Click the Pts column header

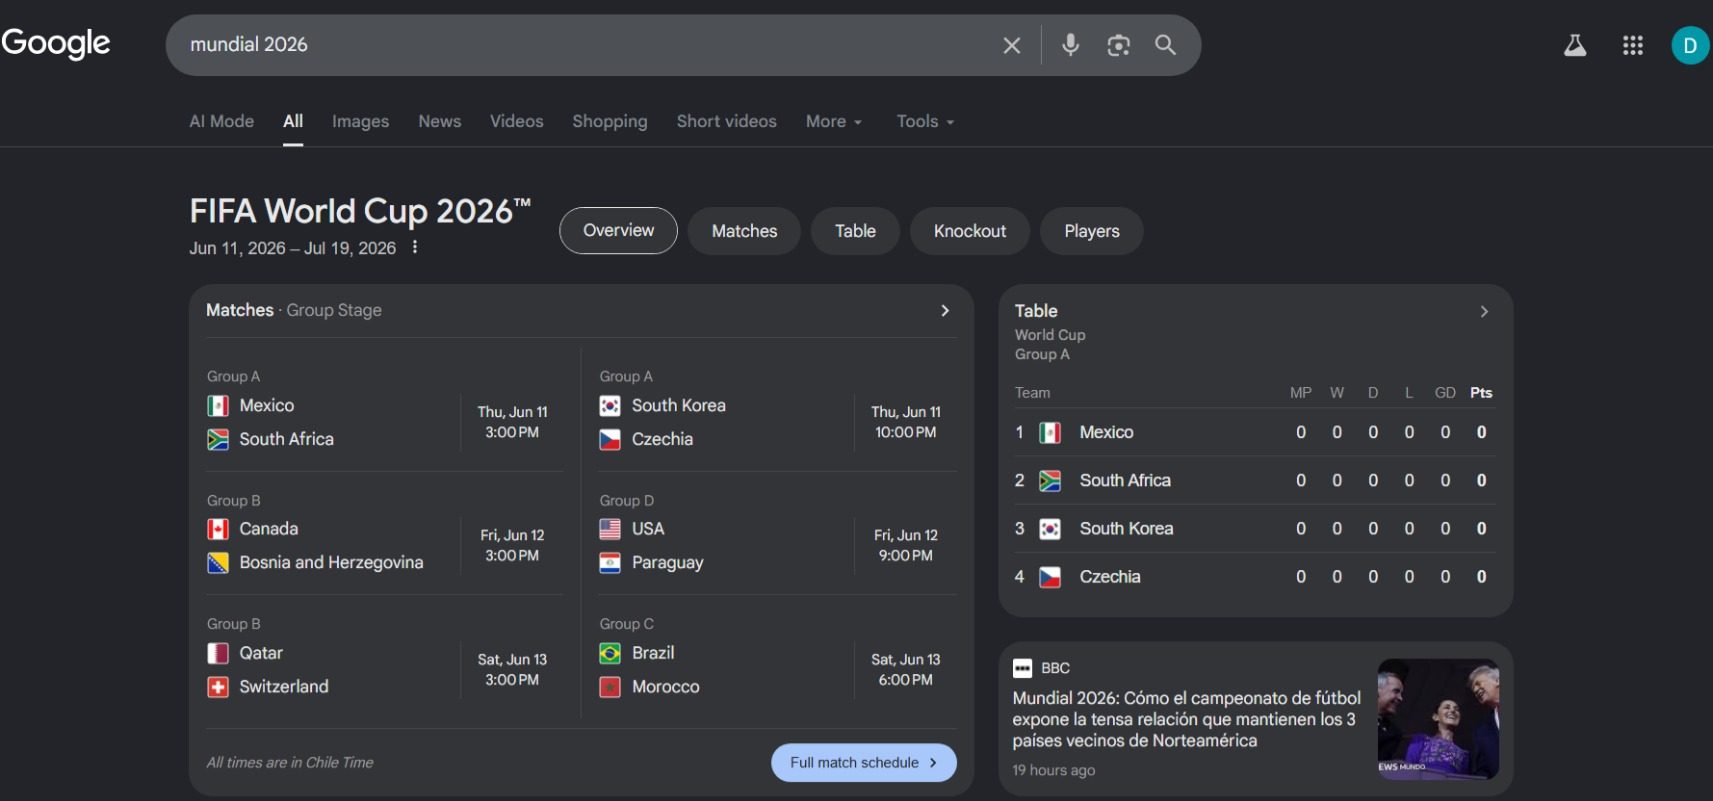point(1481,393)
